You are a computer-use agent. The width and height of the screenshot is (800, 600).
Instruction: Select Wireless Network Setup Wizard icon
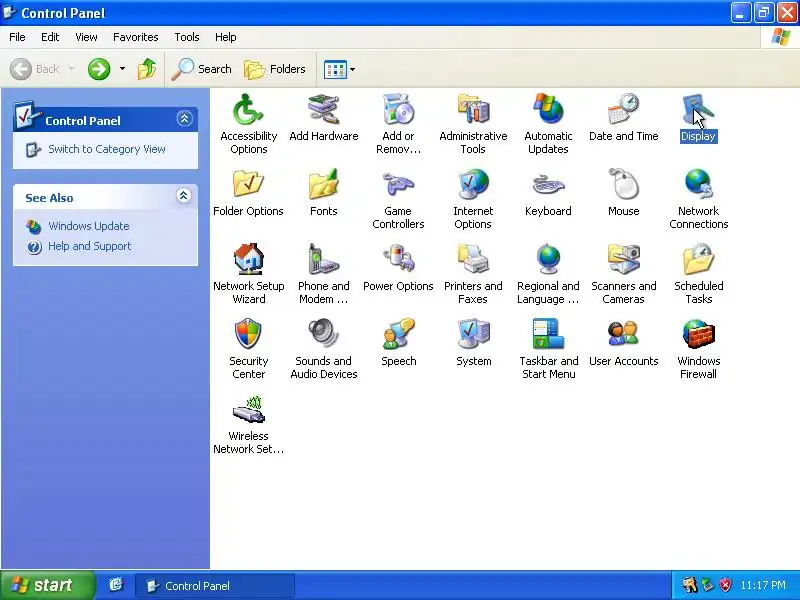248,409
